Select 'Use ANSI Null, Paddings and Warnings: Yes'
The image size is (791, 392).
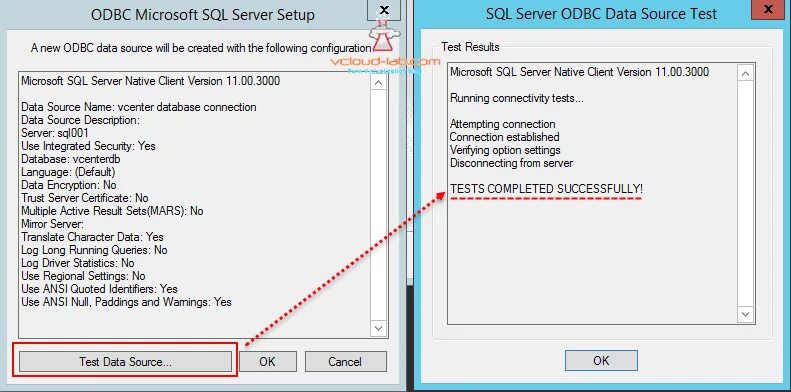point(126,302)
